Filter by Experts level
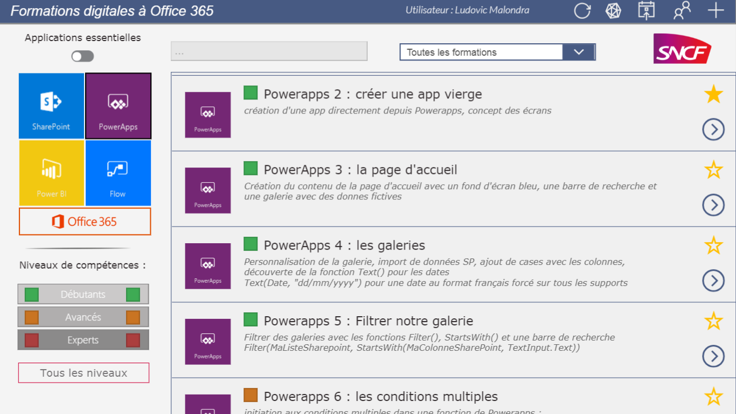736x414 pixels. (x=83, y=340)
